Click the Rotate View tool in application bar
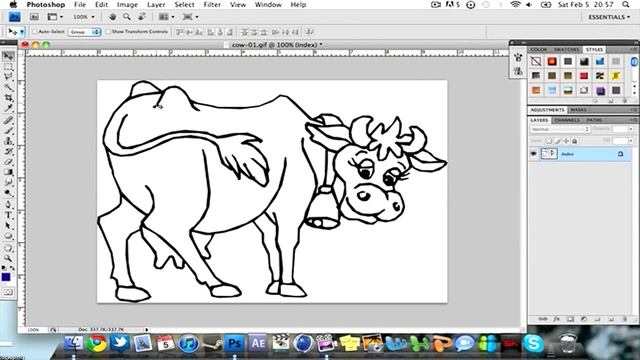The width and height of the screenshot is (640, 360). pos(142,17)
